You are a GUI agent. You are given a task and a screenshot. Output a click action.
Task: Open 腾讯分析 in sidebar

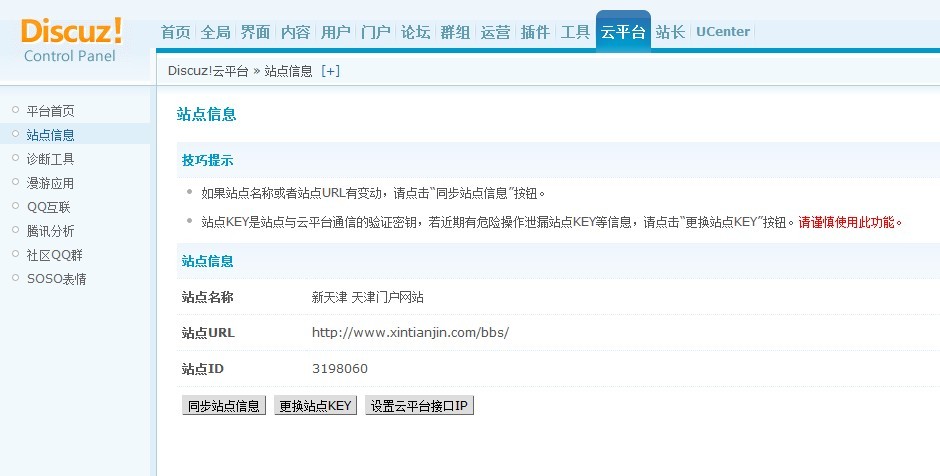pyautogui.click(x=51, y=231)
